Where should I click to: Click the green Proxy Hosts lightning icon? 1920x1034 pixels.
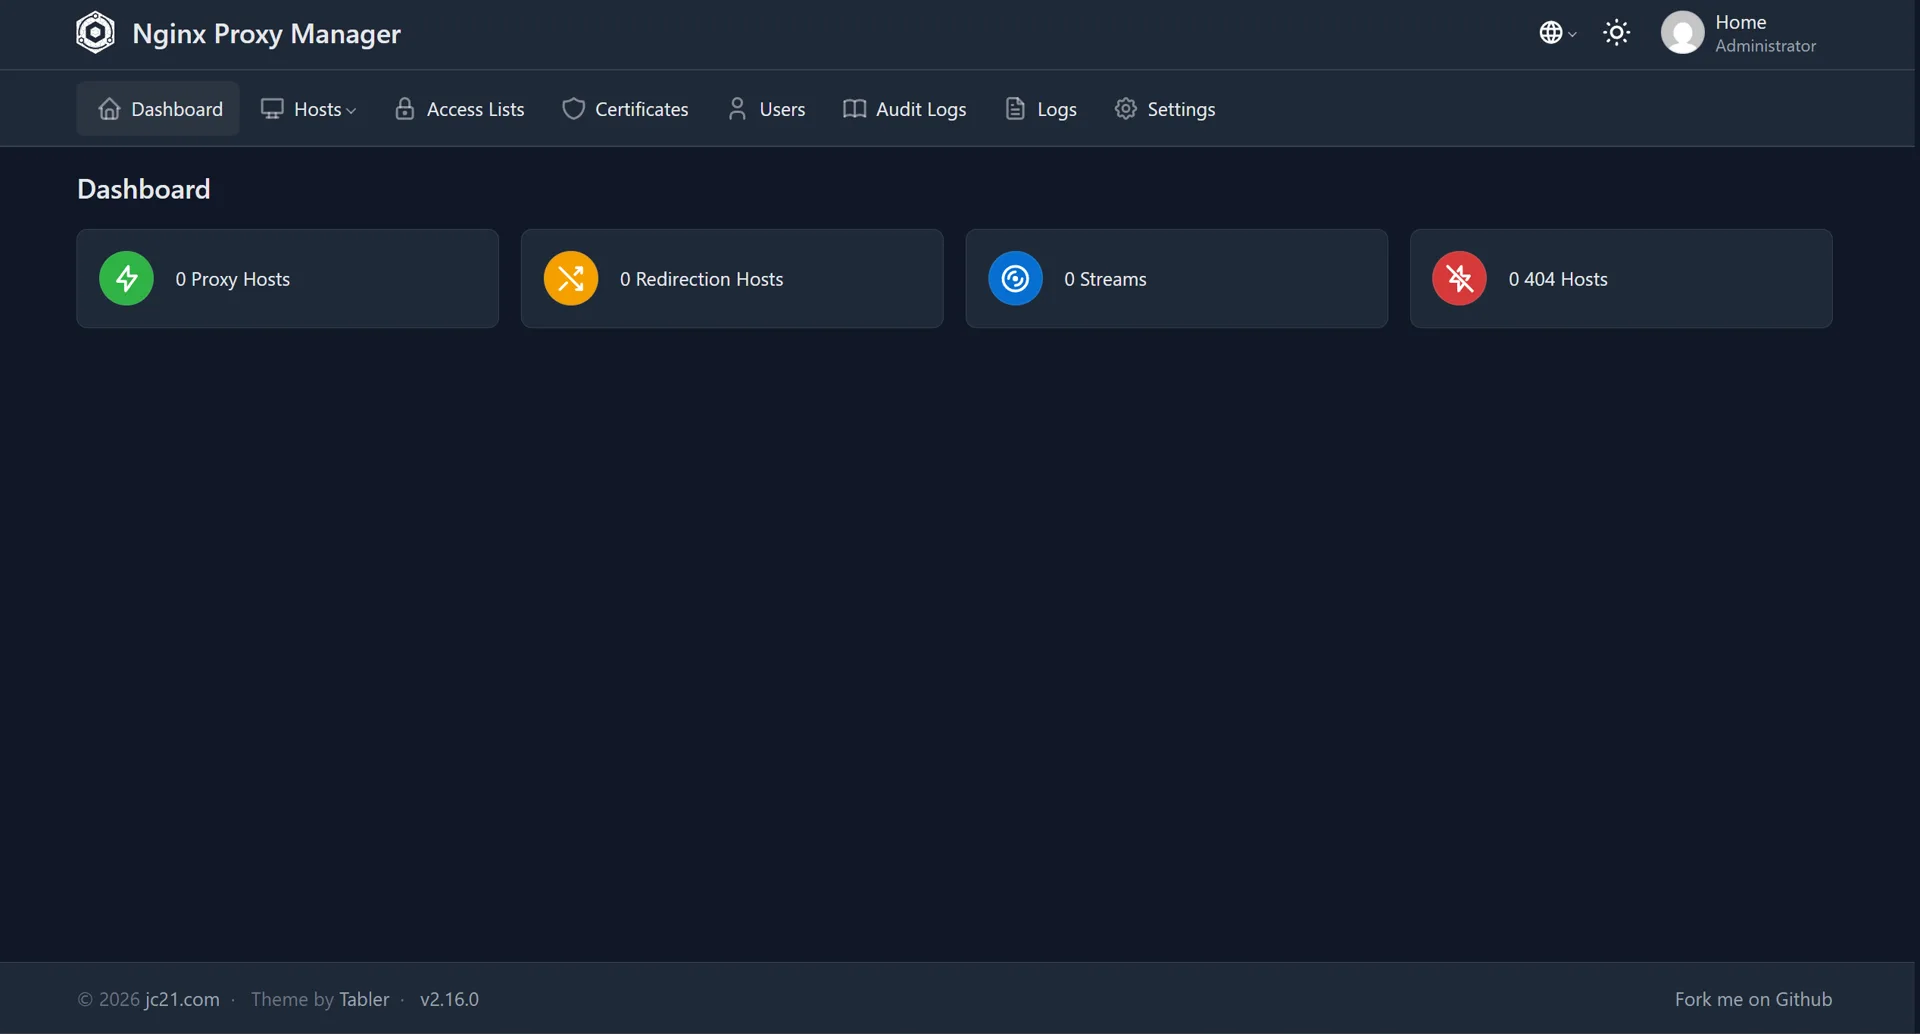[x=126, y=278]
